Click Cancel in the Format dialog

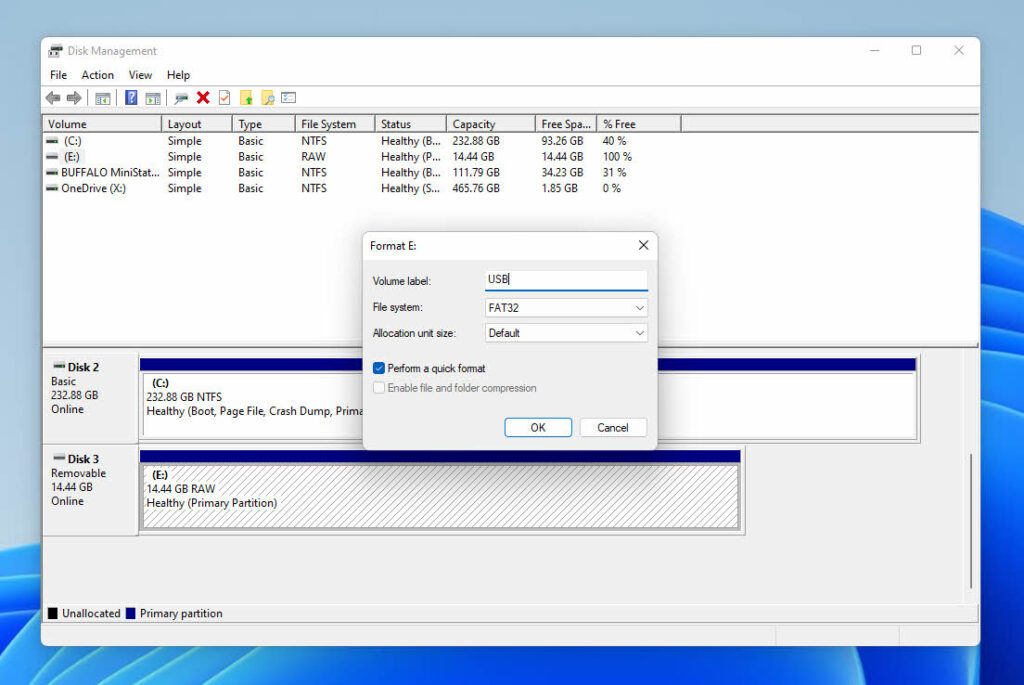click(x=613, y=427)
